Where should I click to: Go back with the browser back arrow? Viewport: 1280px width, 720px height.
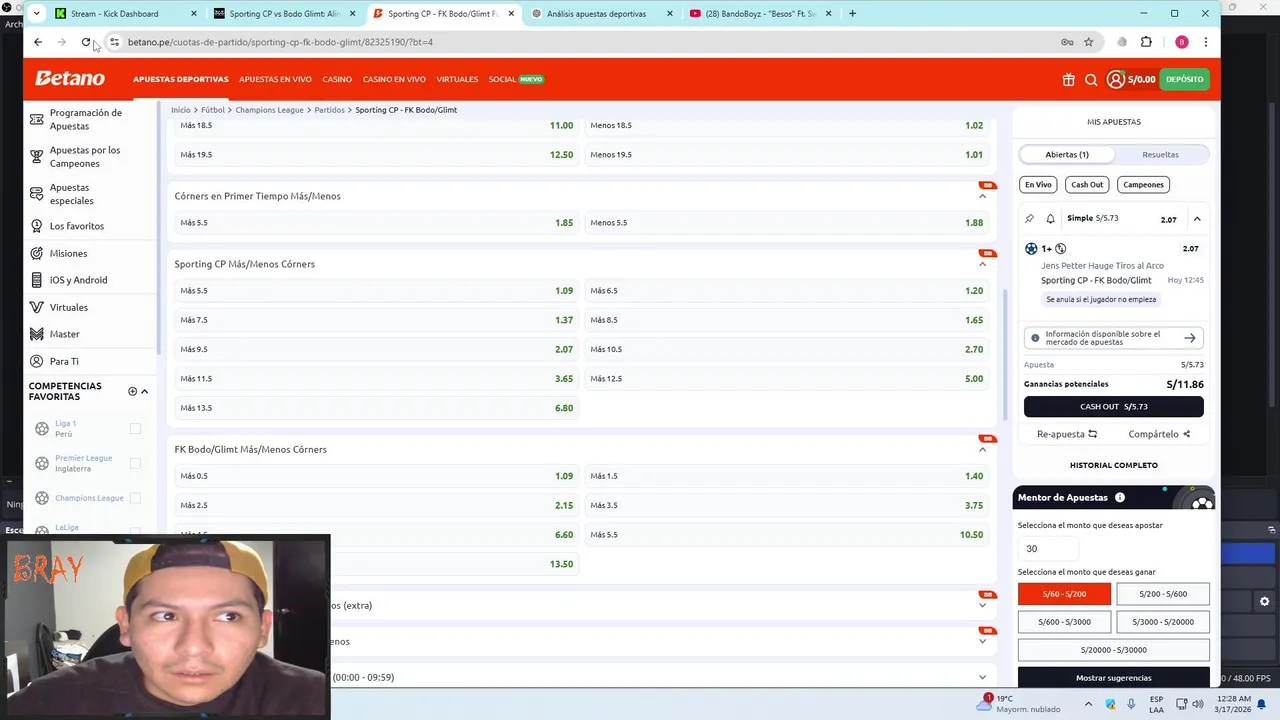(38, 42)
